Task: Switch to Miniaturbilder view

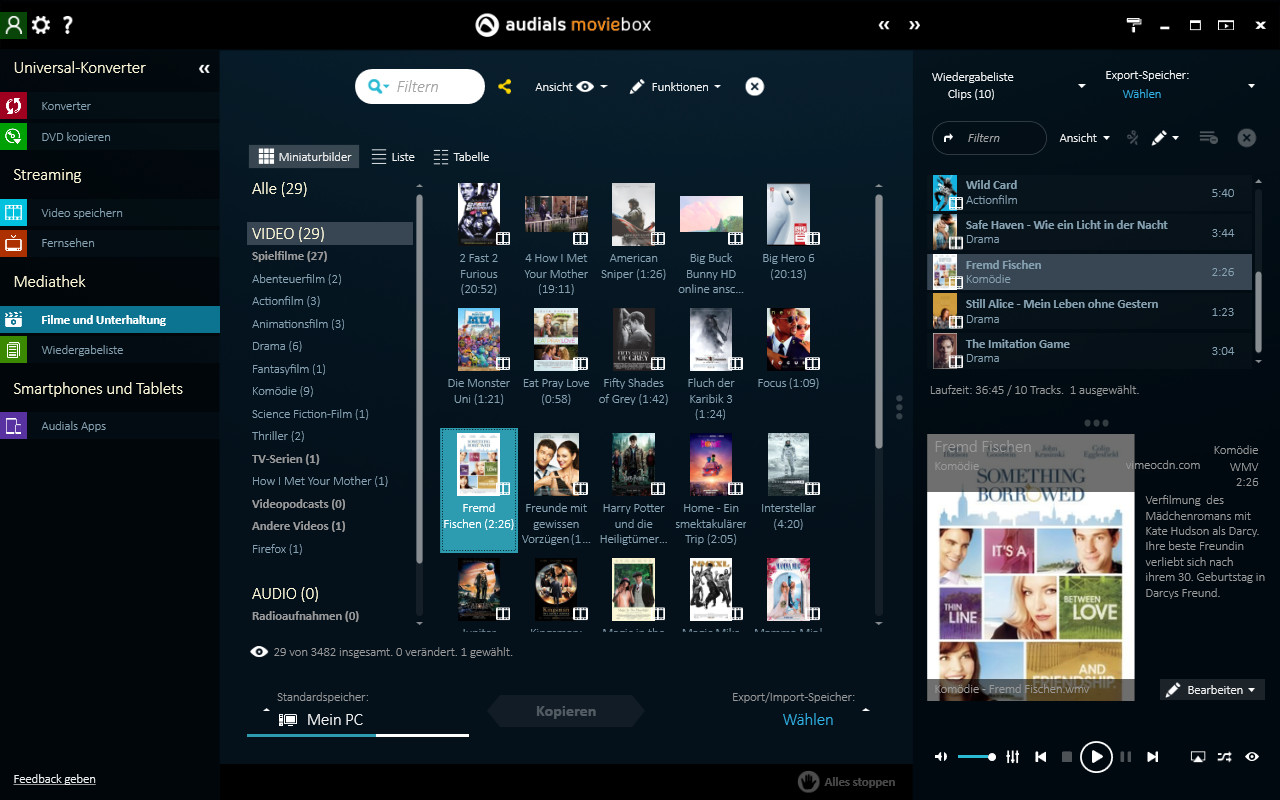Action: coord(305,157)
